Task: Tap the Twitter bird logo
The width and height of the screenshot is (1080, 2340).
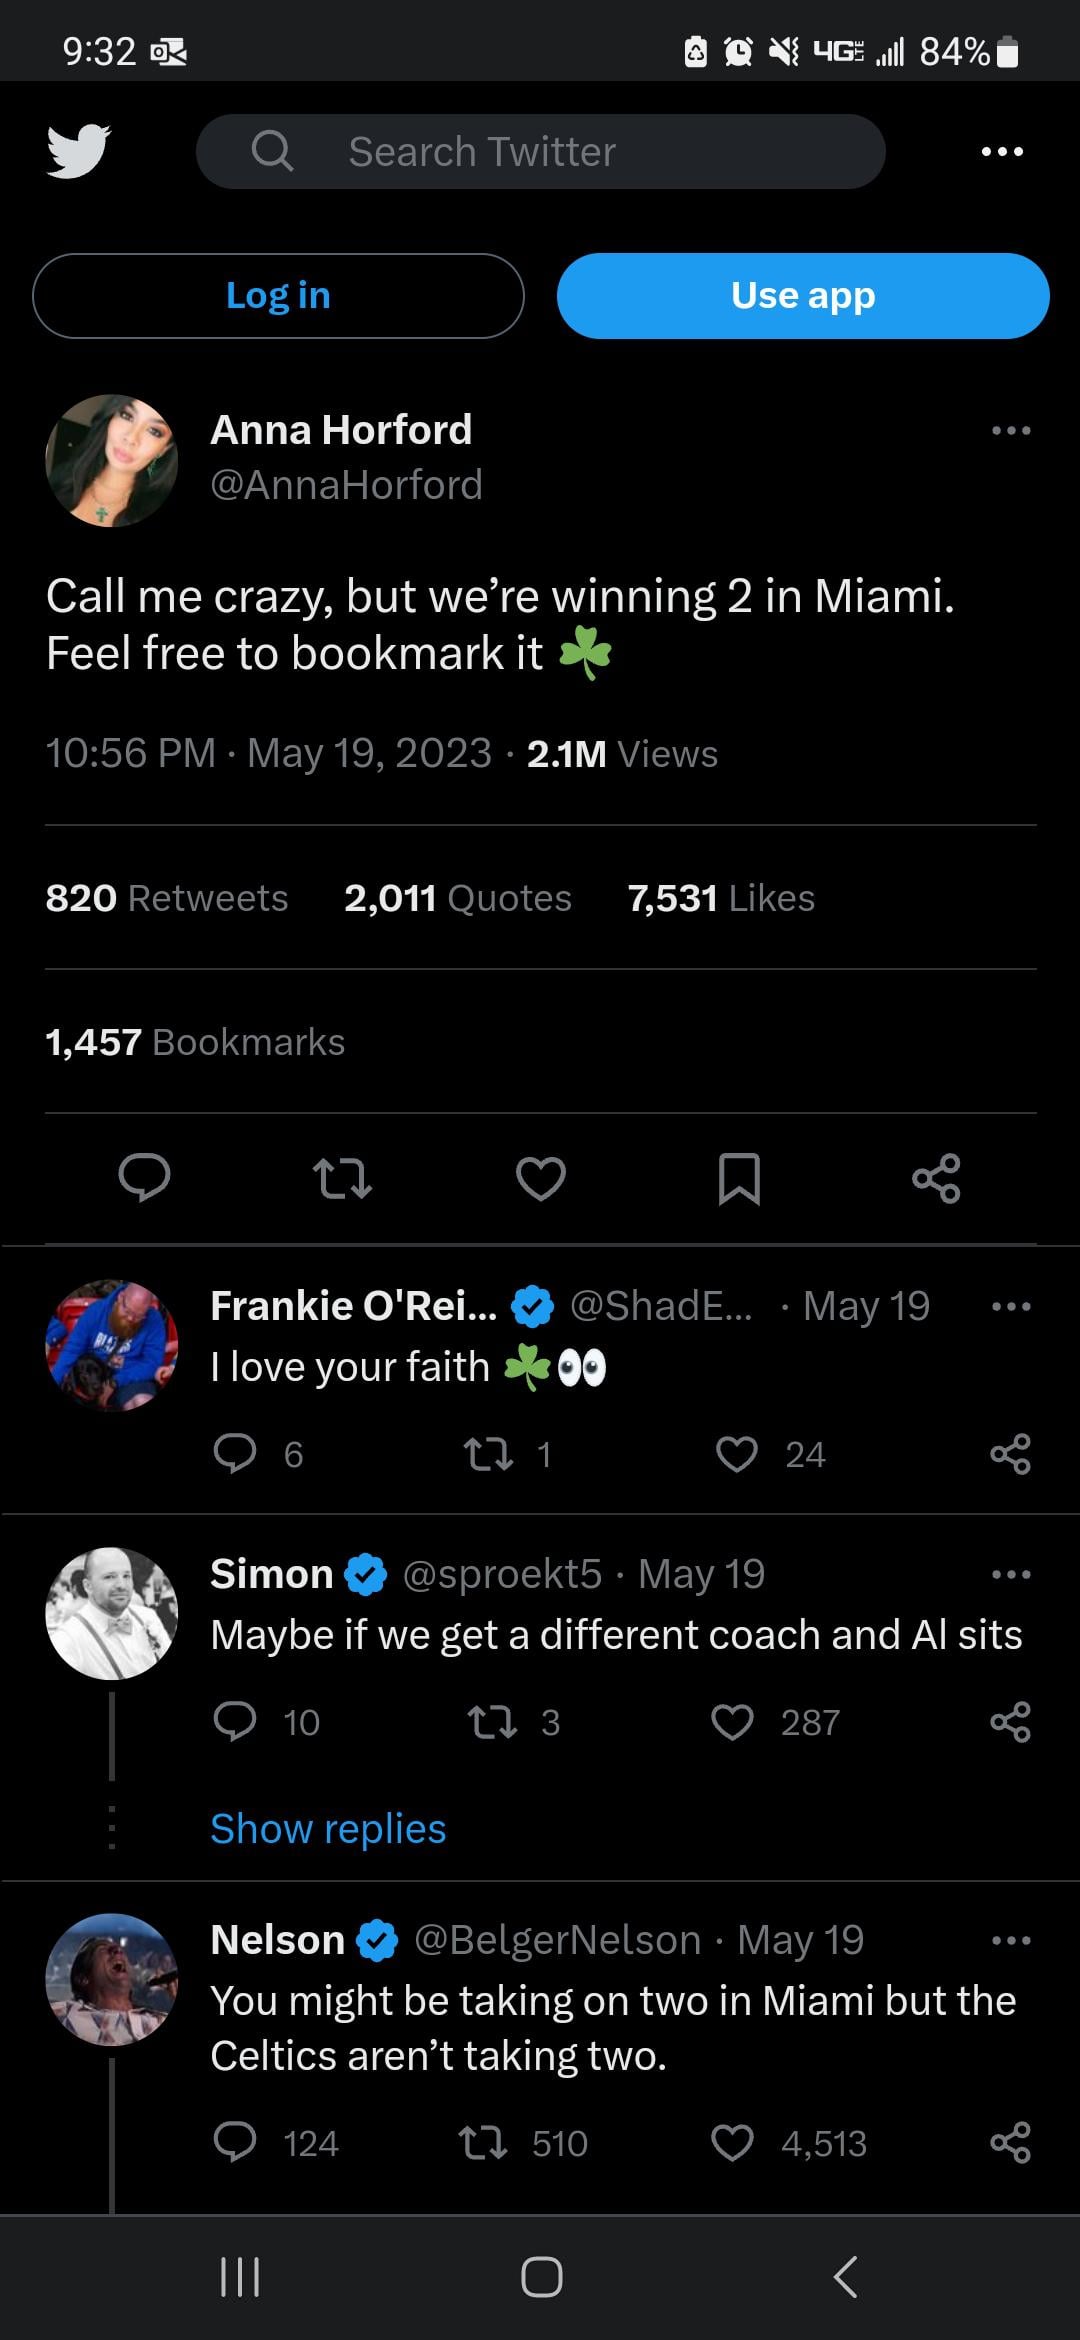Action: point(78,152)
